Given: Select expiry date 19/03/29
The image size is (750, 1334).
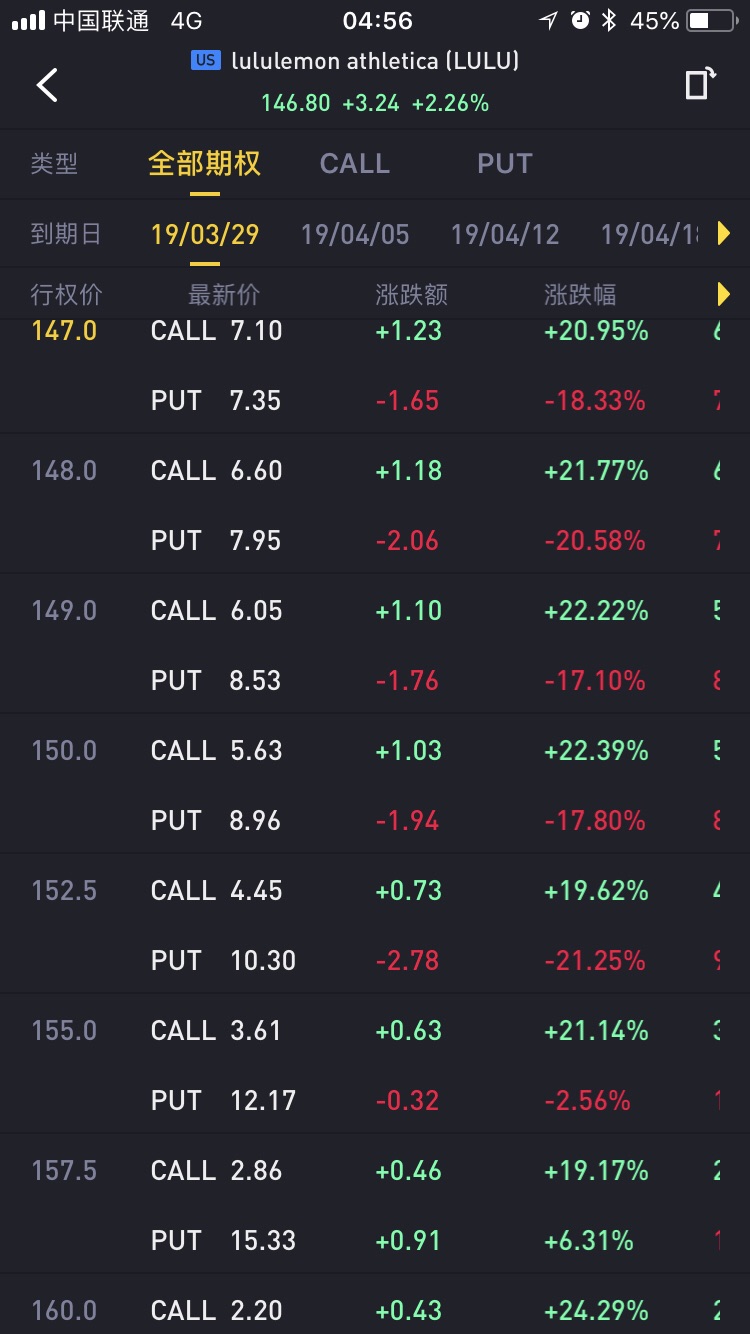Looking at the screenshot, I should (x=205, y=234).
